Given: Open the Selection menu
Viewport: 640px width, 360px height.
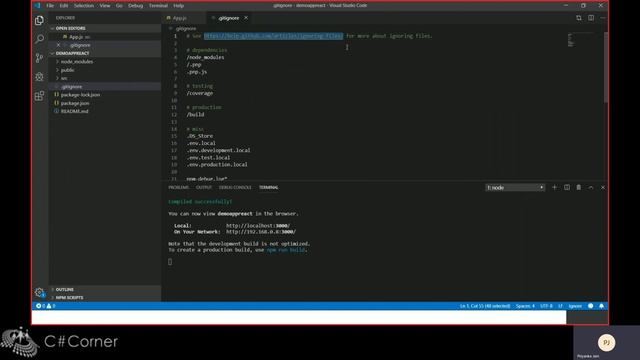Looking at the screenshot, I should (84, 6).
